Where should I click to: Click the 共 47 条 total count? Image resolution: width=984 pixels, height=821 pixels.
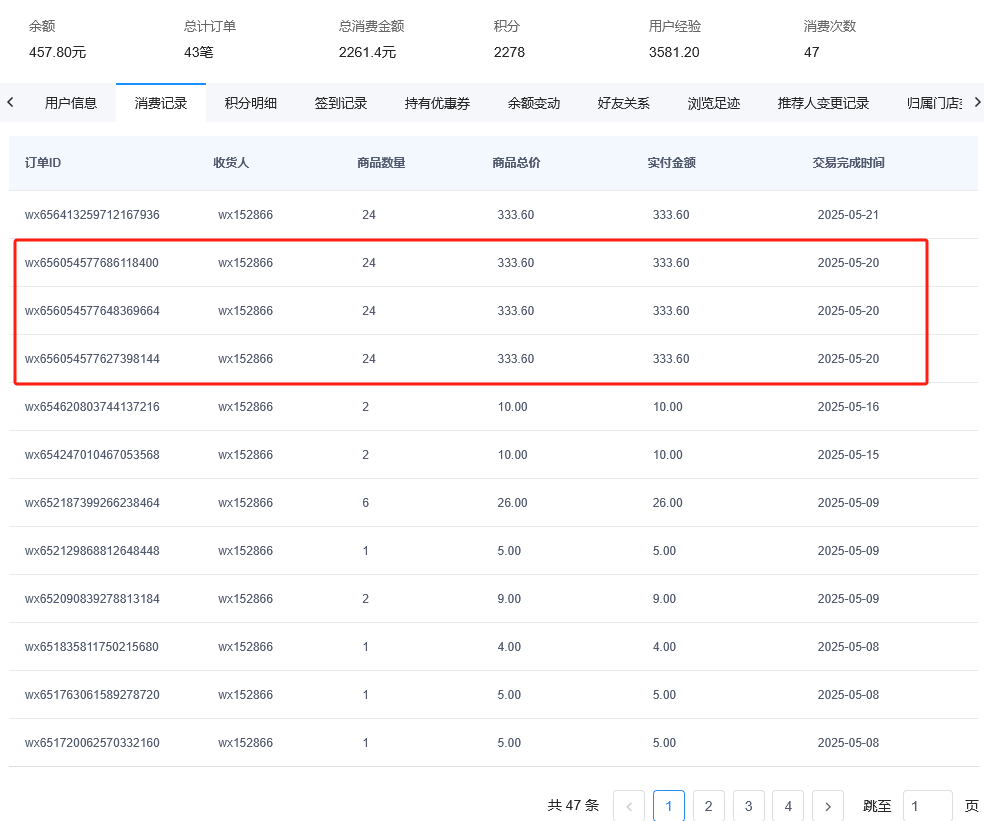[573, 805]
